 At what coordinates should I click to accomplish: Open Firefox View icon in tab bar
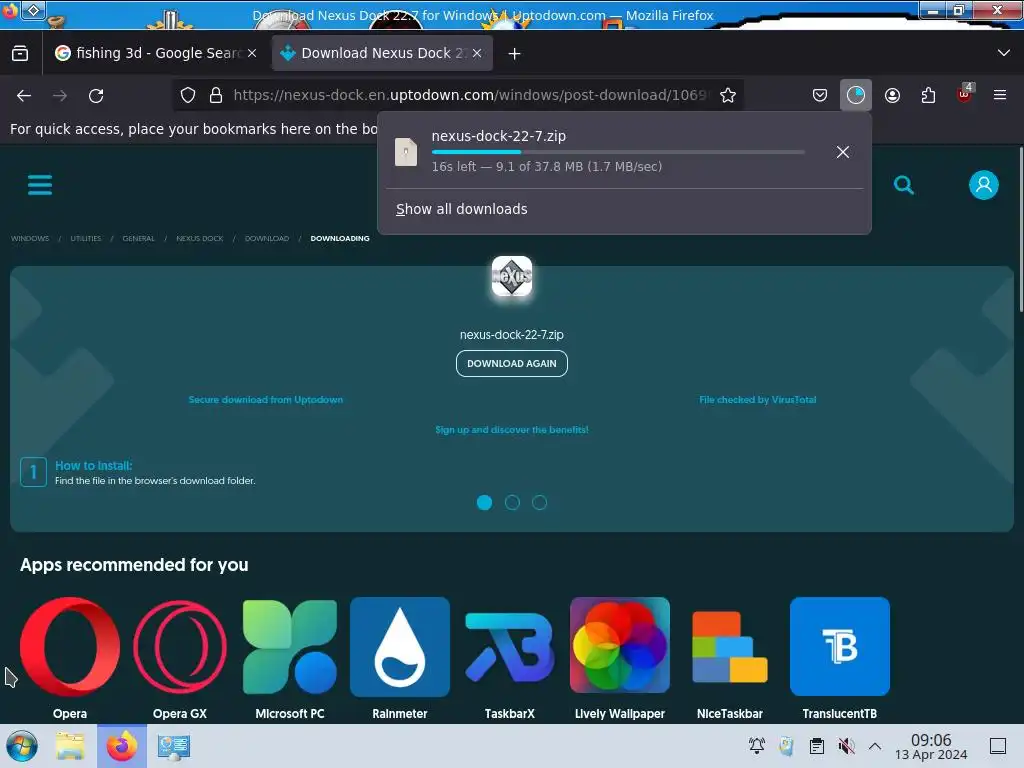click(x=20, y=54)
